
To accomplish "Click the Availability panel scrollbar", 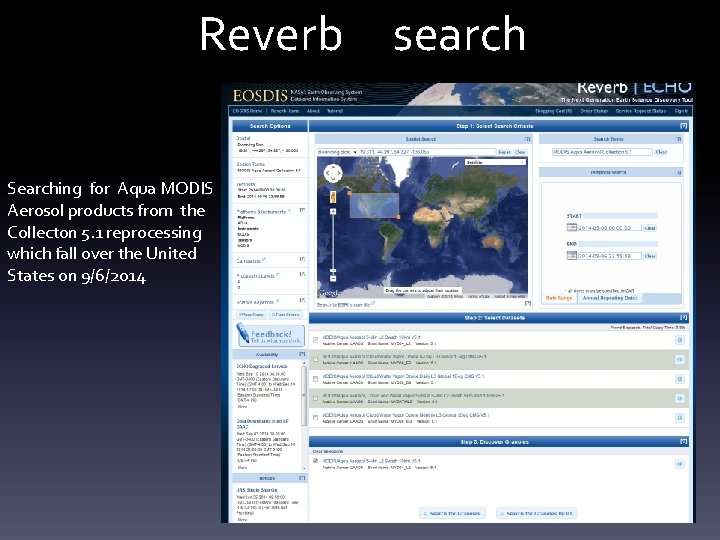I will click(x=303, y=395).
